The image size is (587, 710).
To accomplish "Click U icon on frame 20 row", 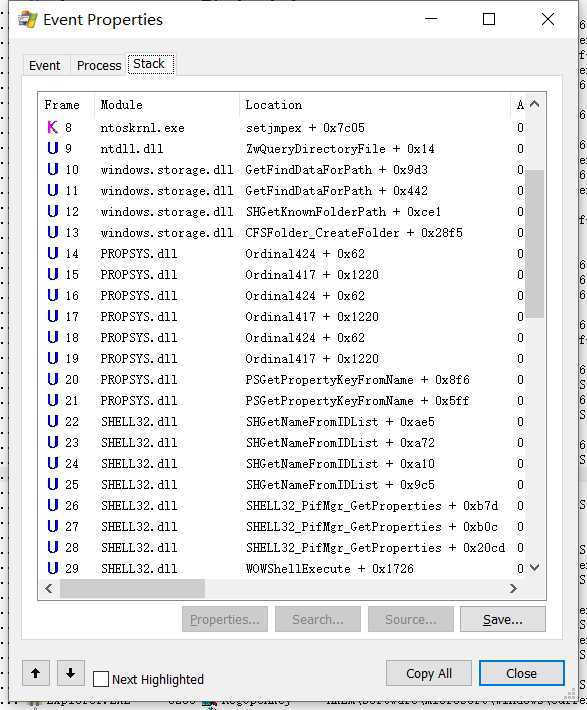I will tap(53, 379).
